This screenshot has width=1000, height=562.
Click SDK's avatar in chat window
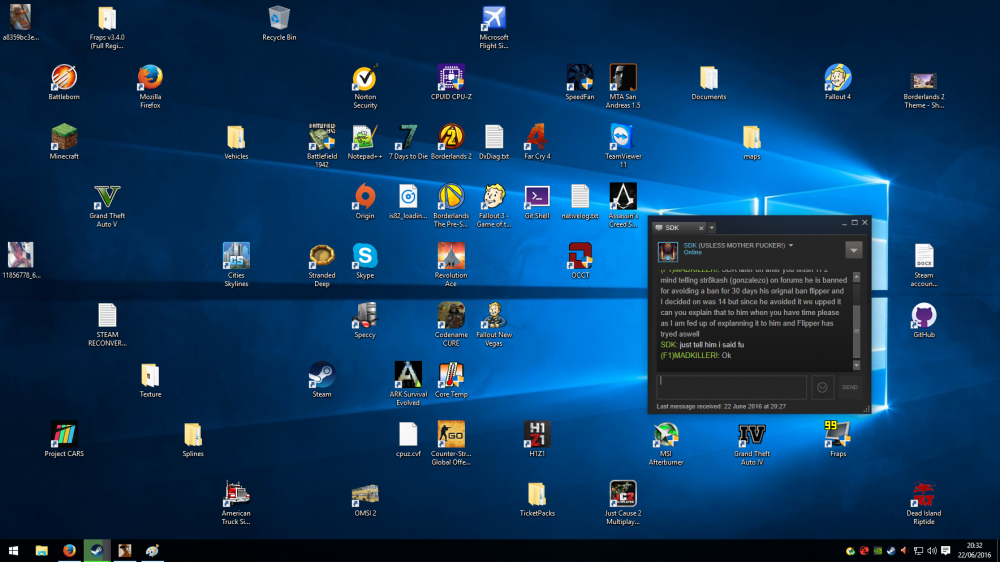[668, 251]
